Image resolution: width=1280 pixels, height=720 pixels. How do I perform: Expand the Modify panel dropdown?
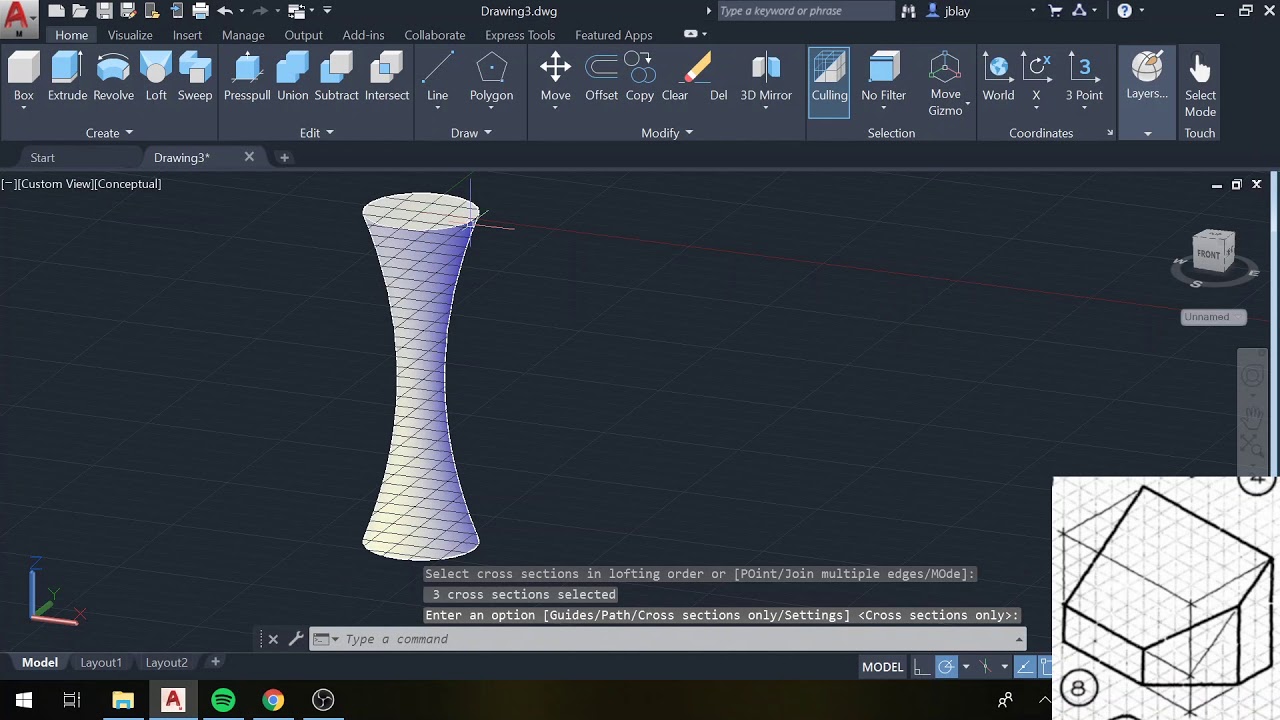click(x=667, y=133)
